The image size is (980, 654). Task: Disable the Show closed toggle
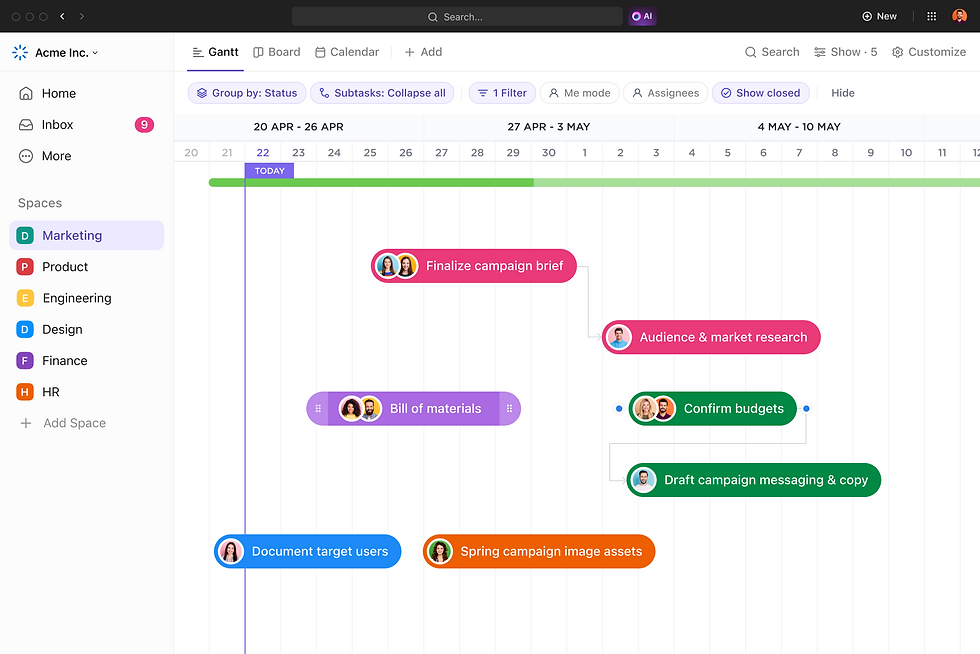[x=761, y=92]
